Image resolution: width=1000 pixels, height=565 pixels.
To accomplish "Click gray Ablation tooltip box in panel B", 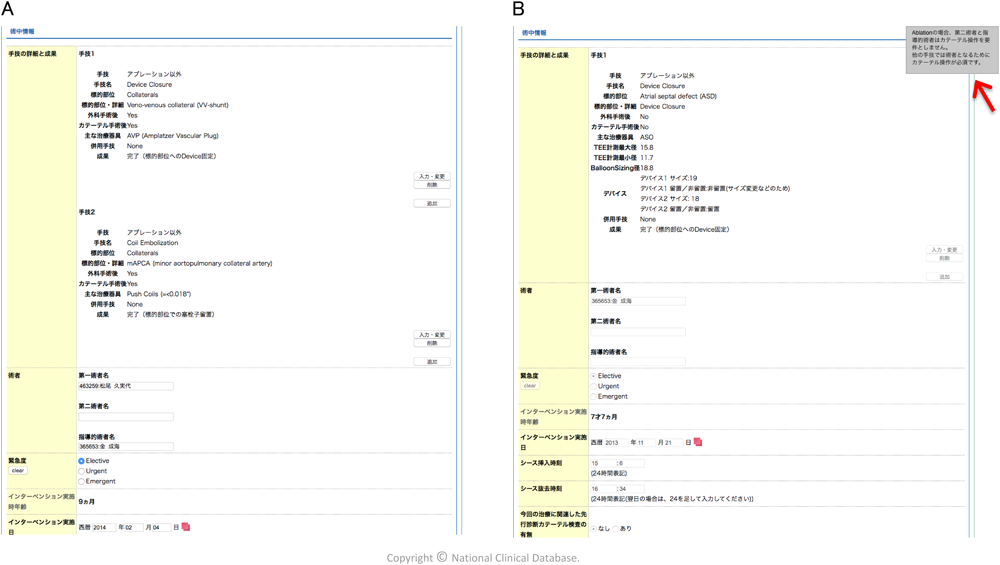I will (x=952, y=49).
